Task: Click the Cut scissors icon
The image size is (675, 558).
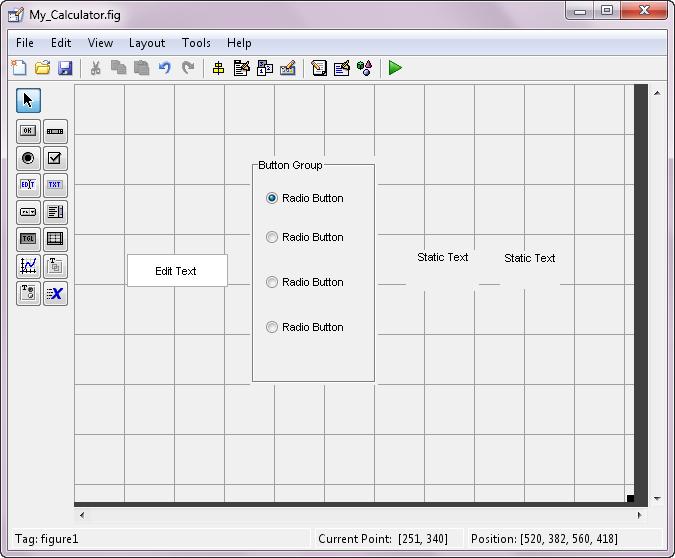Action: click(96, 68)
